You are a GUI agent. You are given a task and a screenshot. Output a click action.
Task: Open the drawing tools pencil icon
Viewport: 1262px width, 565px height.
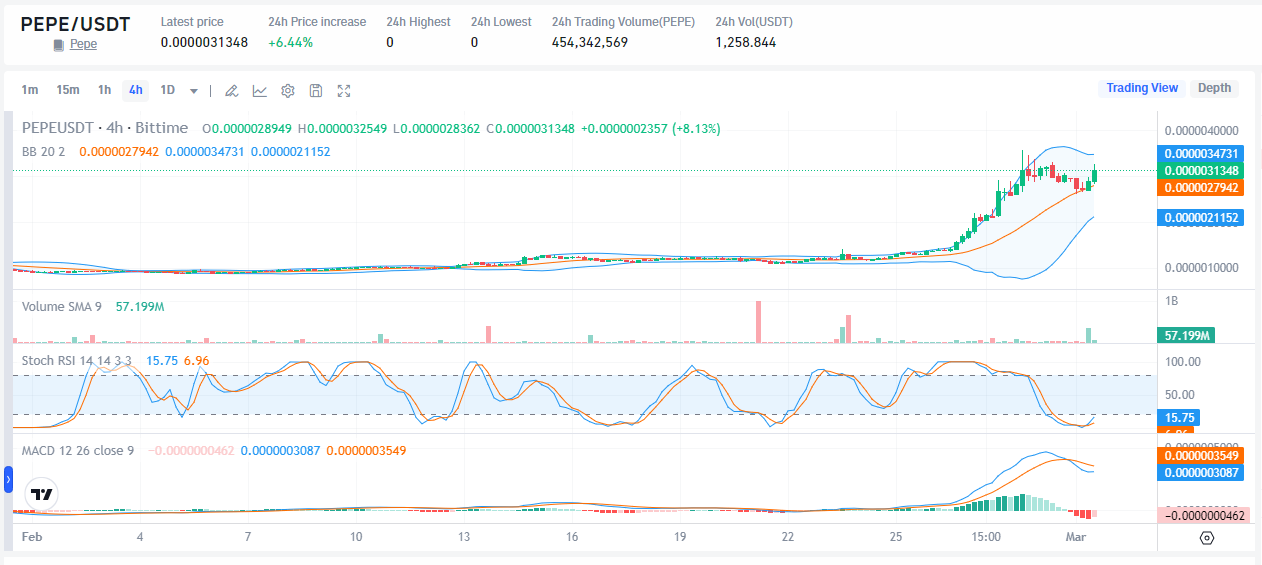tap(231, 91)
